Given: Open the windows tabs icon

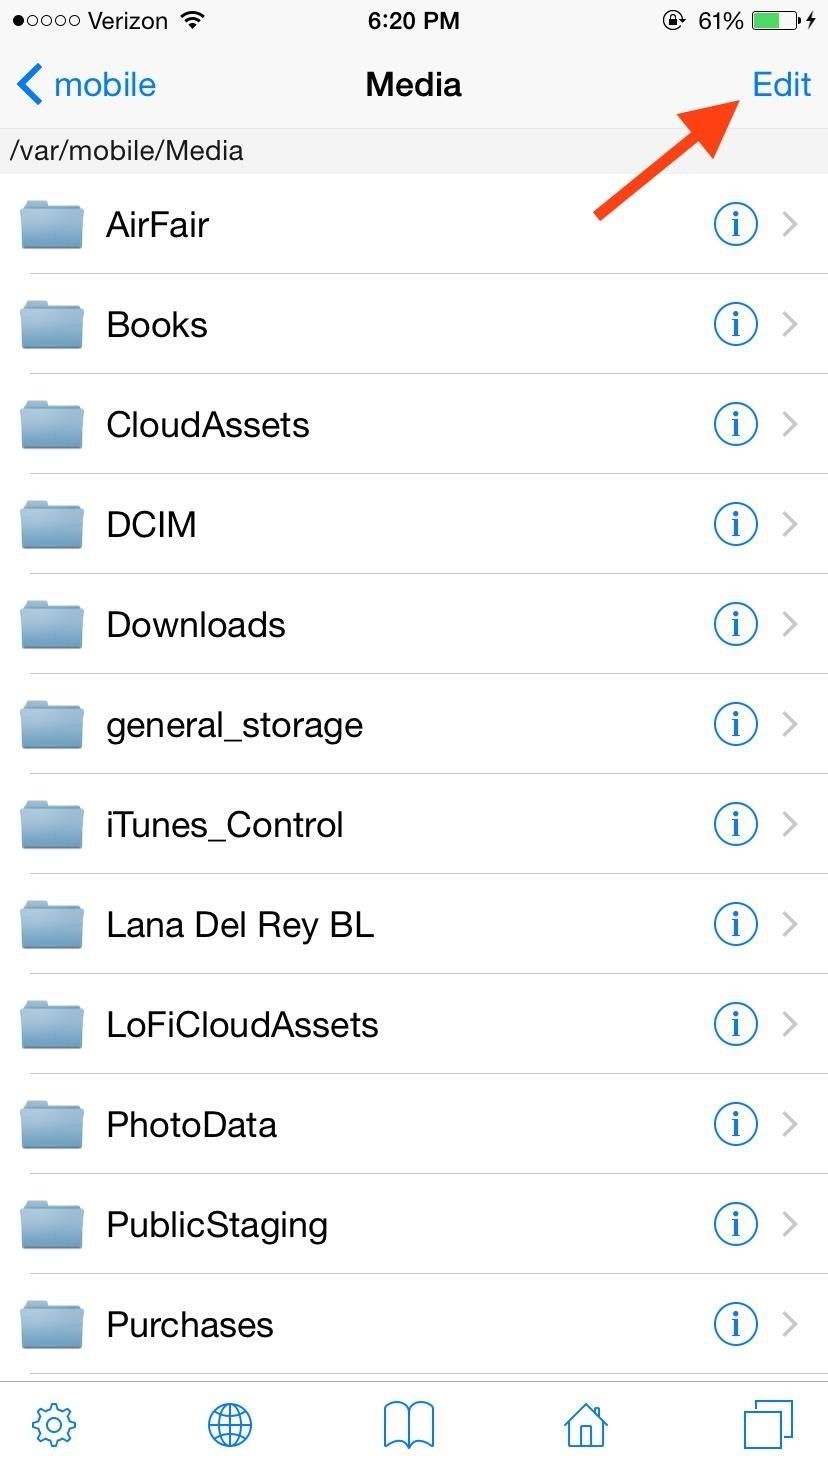Looking at the screenshot, I should click(x=767, y=1423).
